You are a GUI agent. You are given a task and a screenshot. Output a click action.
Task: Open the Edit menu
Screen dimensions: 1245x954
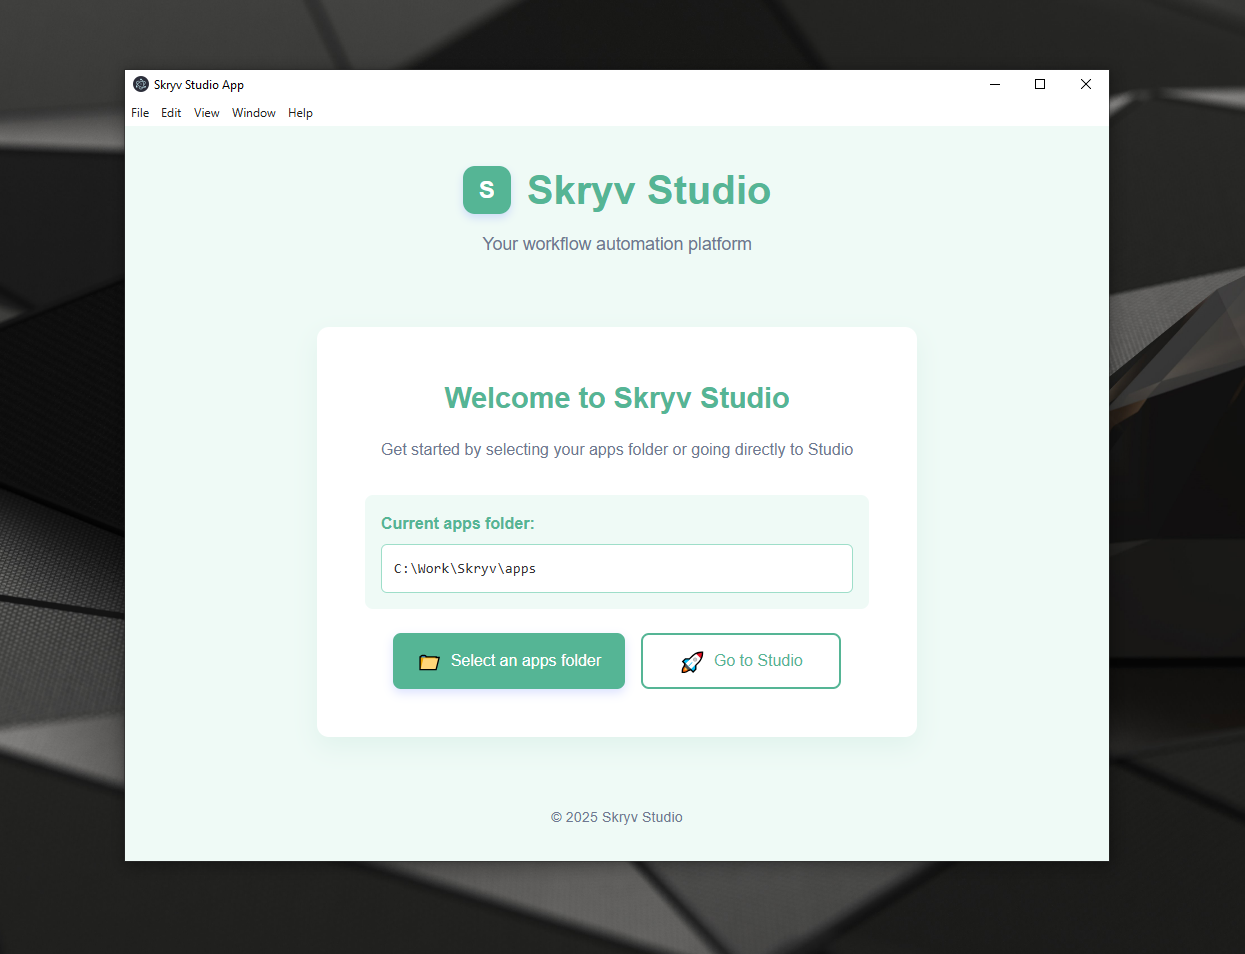171,113
